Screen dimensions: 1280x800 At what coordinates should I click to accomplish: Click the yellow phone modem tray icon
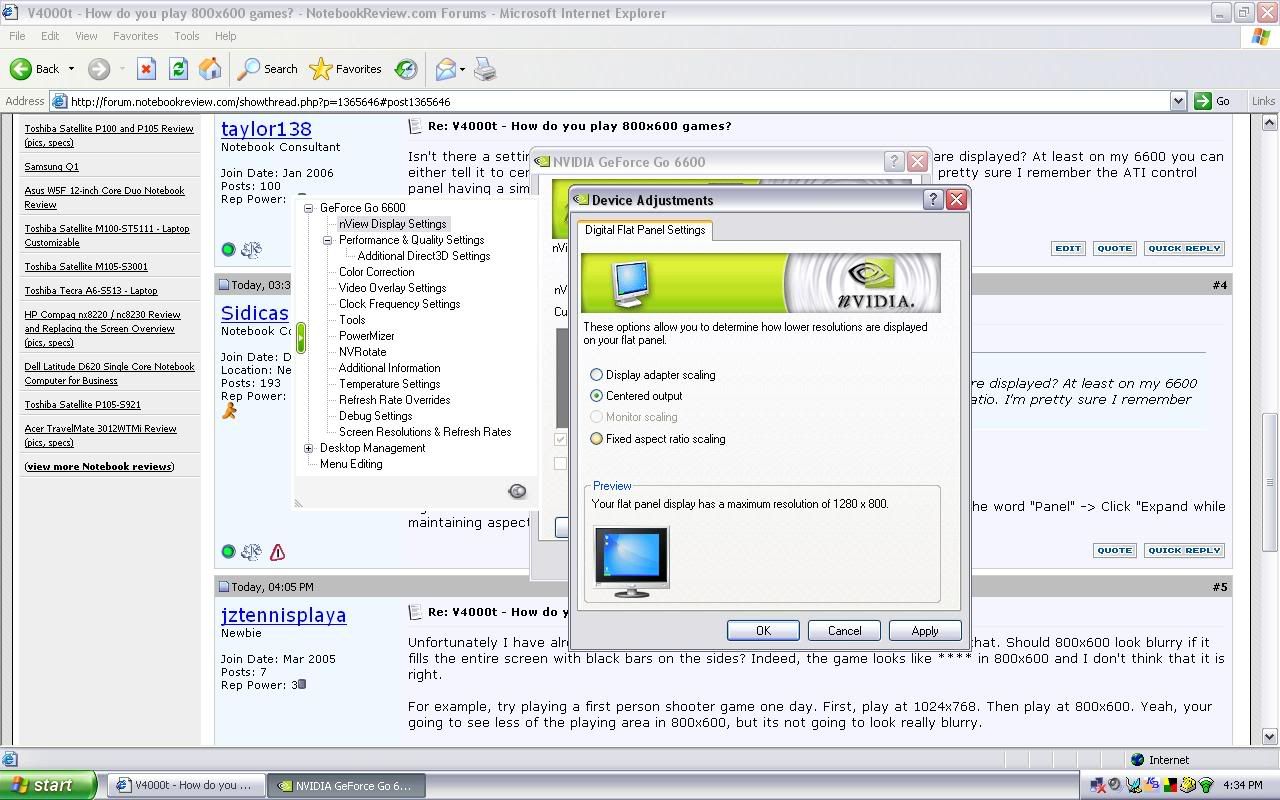pyautogui.click(x=1187, y=785)
